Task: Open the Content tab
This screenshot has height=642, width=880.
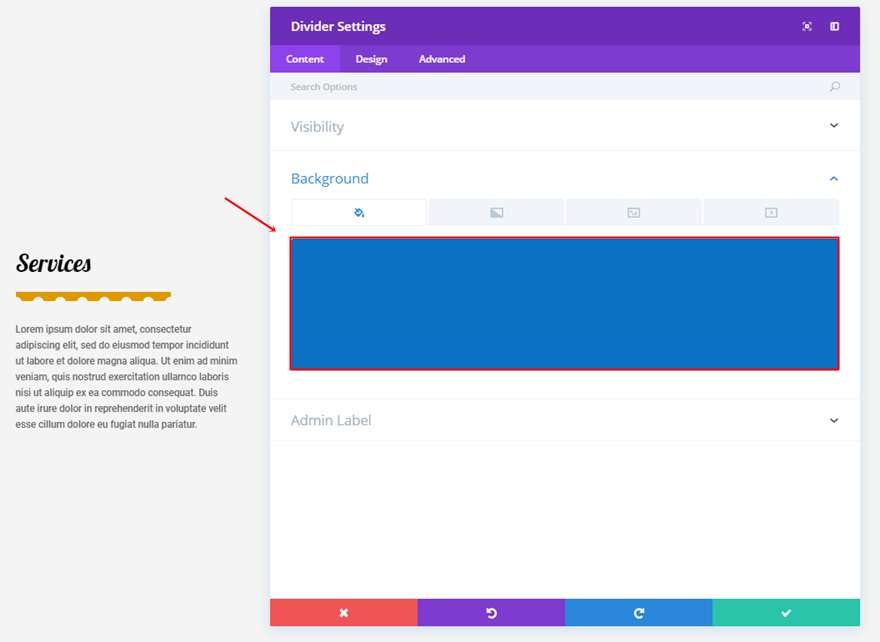Action: pyautogui.click(x=305, y=59)
